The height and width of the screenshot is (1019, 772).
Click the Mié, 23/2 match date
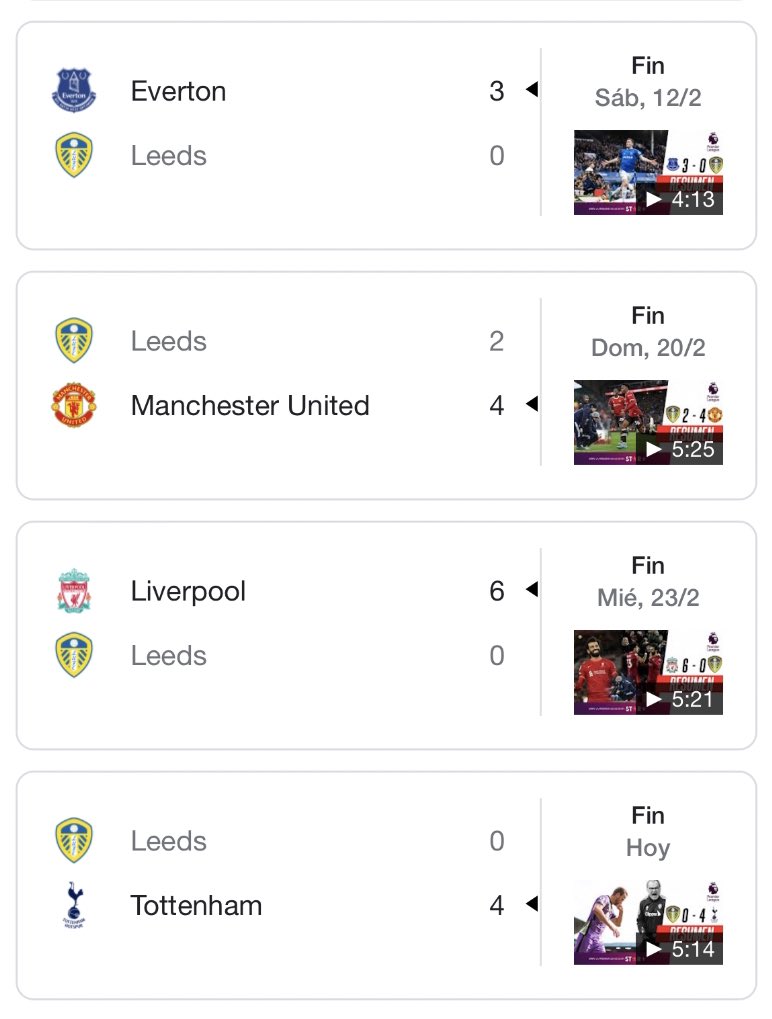[648, 598]
